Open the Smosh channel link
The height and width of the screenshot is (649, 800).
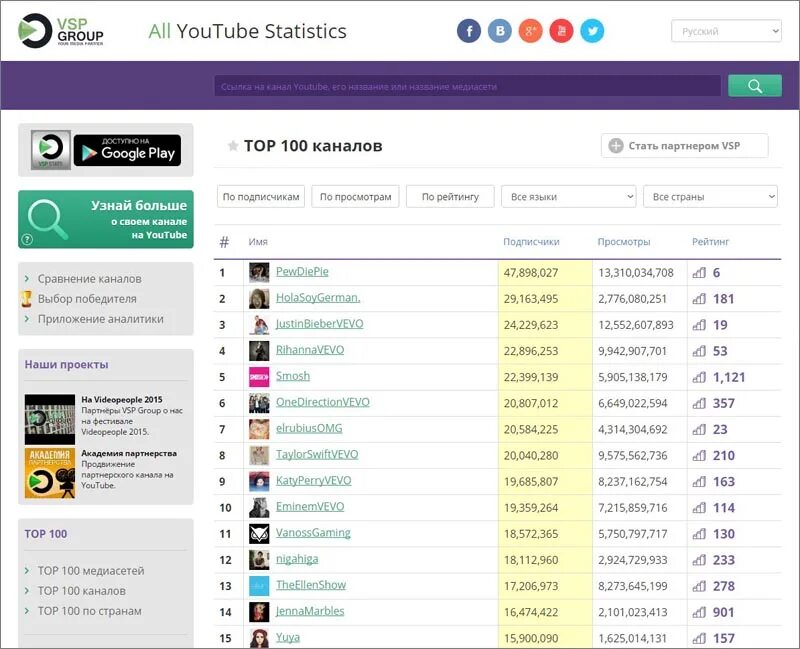click(293, 376)
